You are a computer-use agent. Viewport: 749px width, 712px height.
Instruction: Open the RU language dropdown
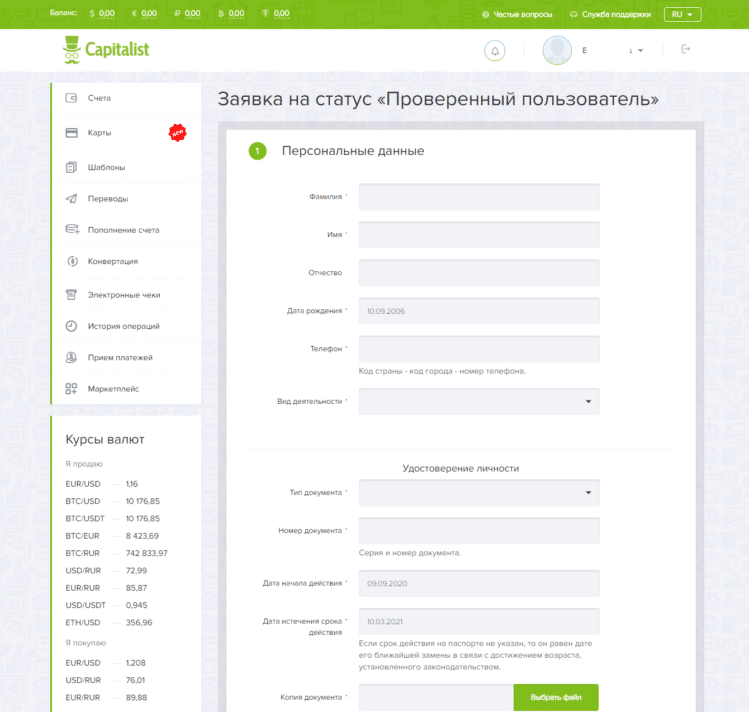tap(682, 15)
